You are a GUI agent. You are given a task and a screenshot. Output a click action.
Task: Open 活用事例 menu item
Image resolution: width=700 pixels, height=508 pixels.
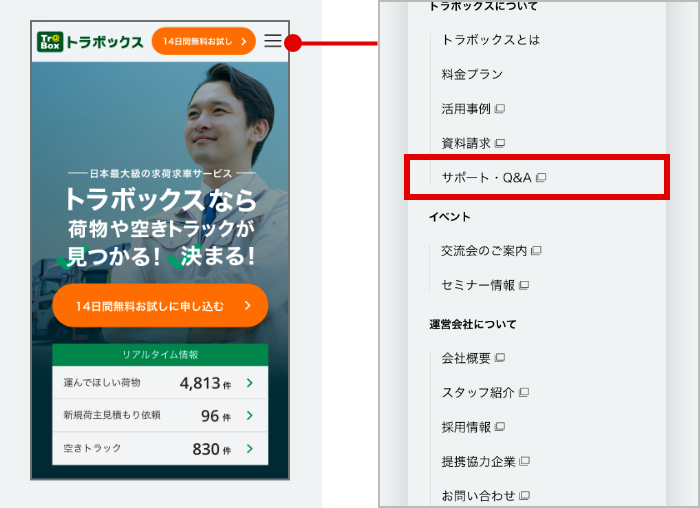(x=473, y=108)
